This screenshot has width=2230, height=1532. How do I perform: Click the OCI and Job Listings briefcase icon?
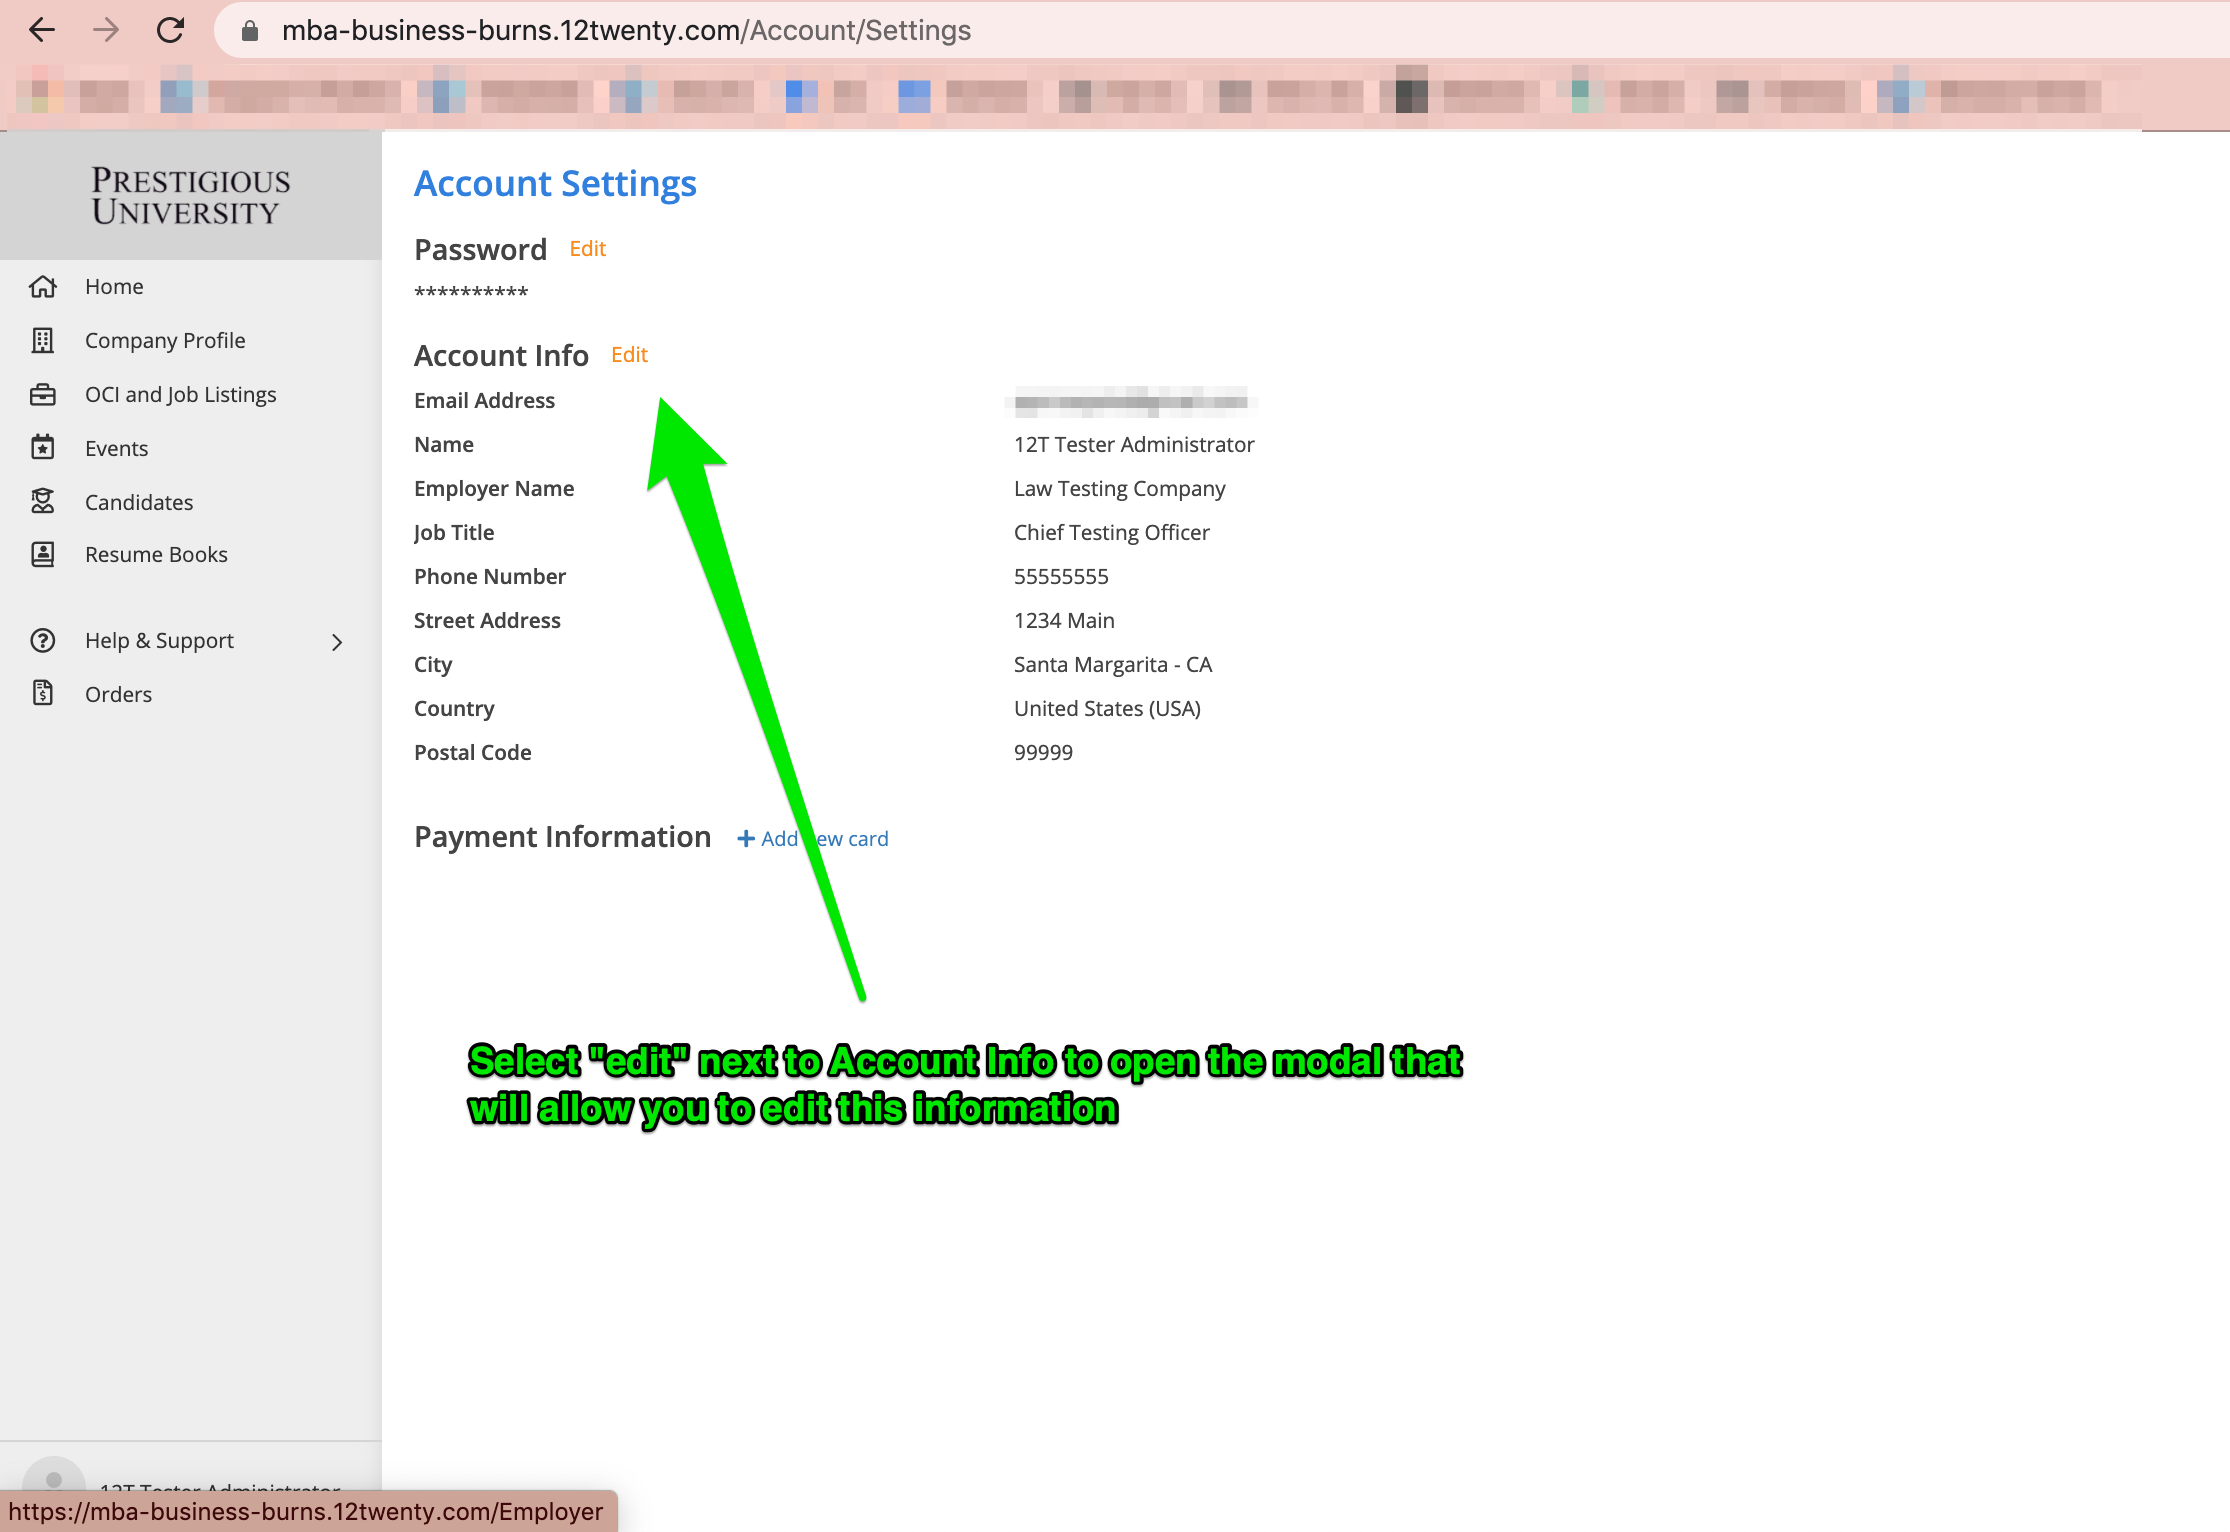click(43, 395)
